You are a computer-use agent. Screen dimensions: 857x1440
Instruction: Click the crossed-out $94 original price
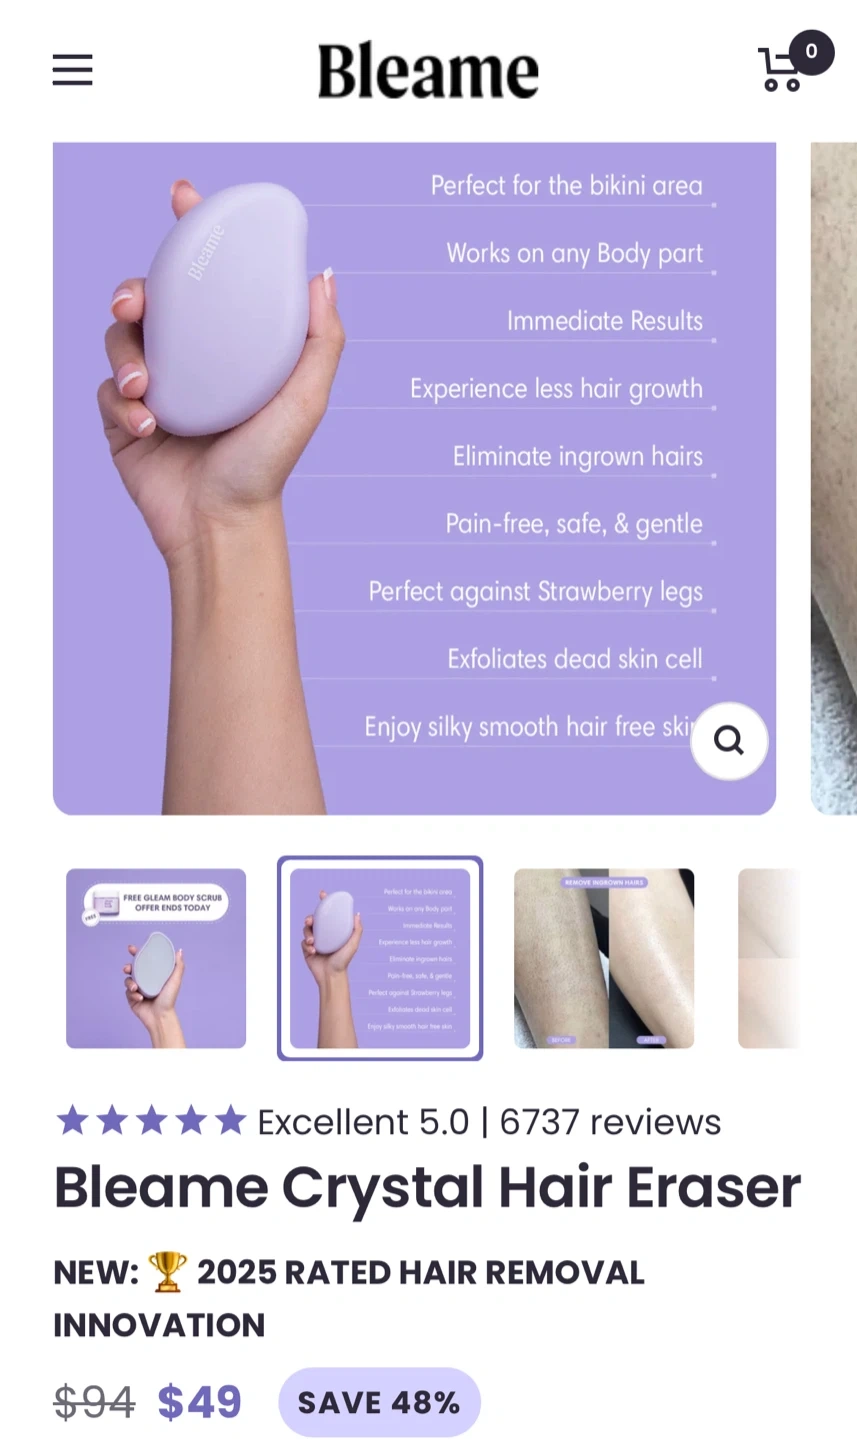[94, 1402]
